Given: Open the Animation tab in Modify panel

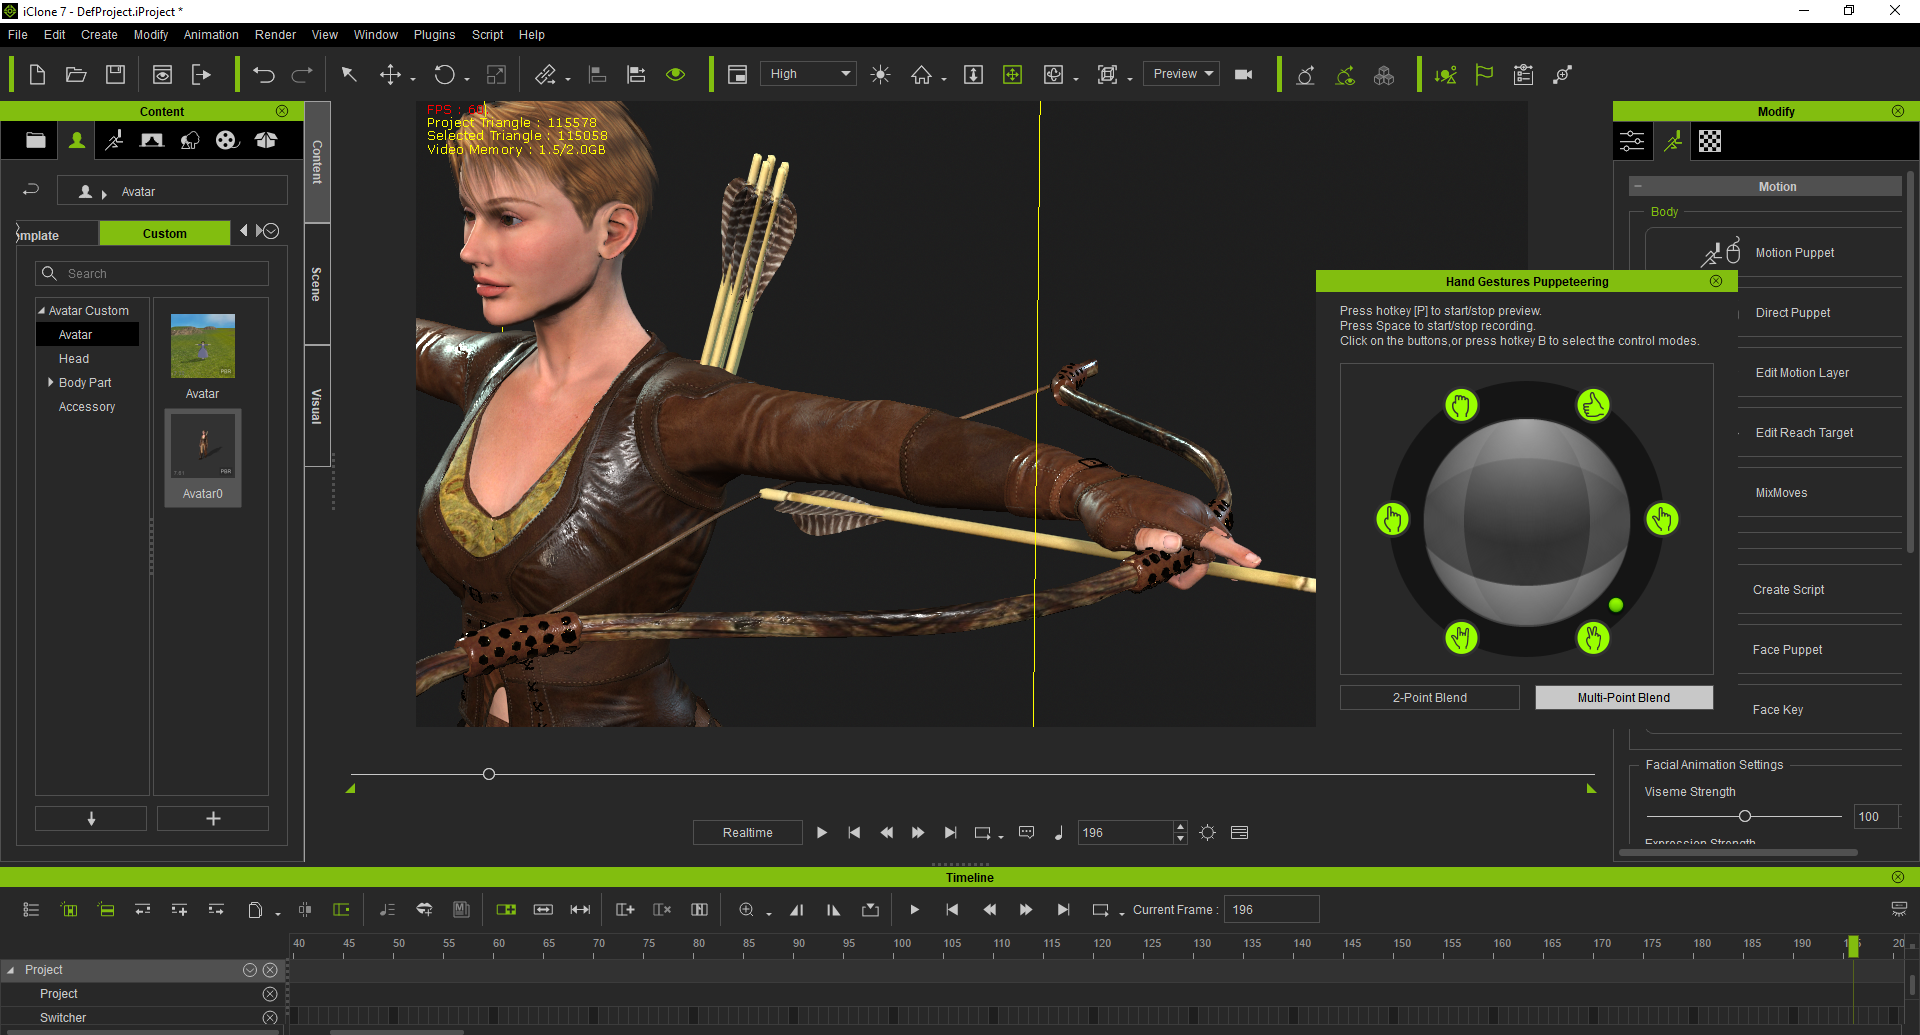Looking at the screenshot, I should point(1672,141).
